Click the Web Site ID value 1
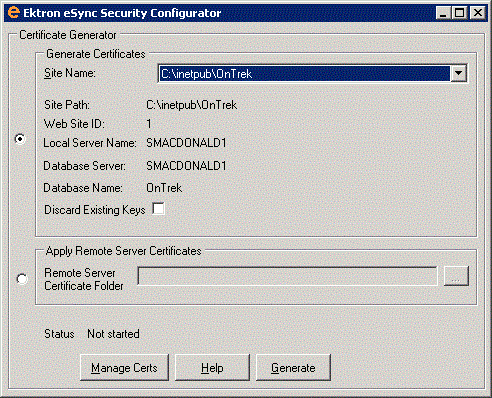 pyautogui.click(x=149, y=124)
